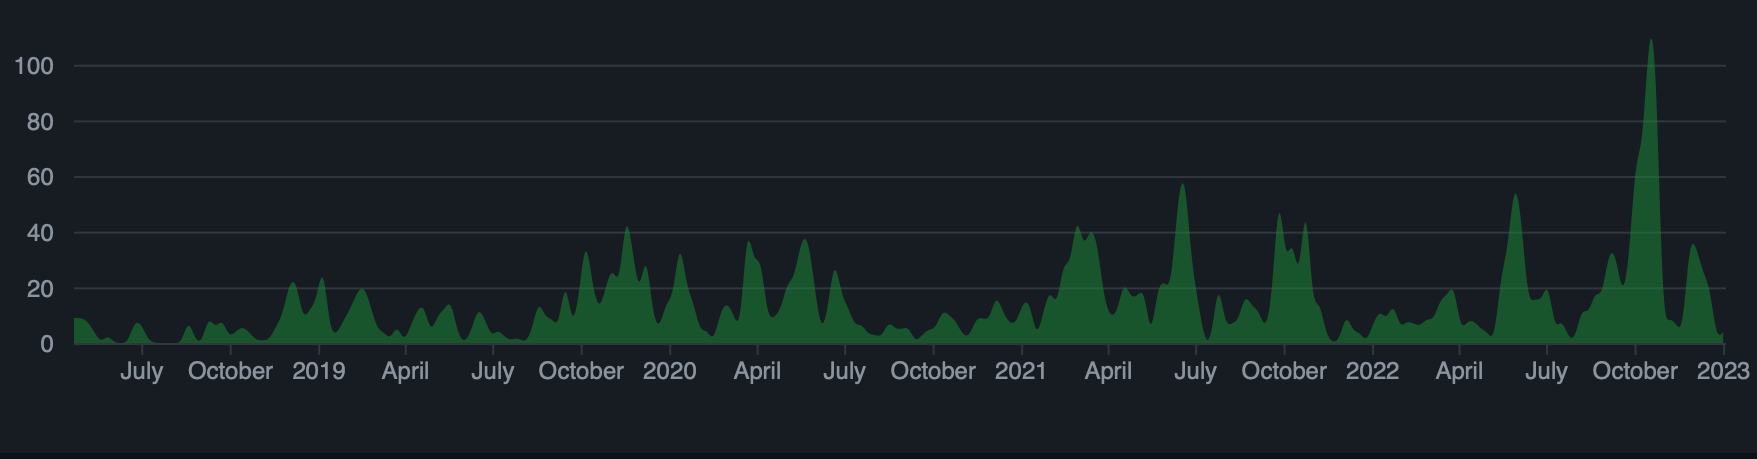The width and height of the screenshot is (1757, 459).
Task: Click the July label between 2021 and 2022
Action: pos(1195,371)
